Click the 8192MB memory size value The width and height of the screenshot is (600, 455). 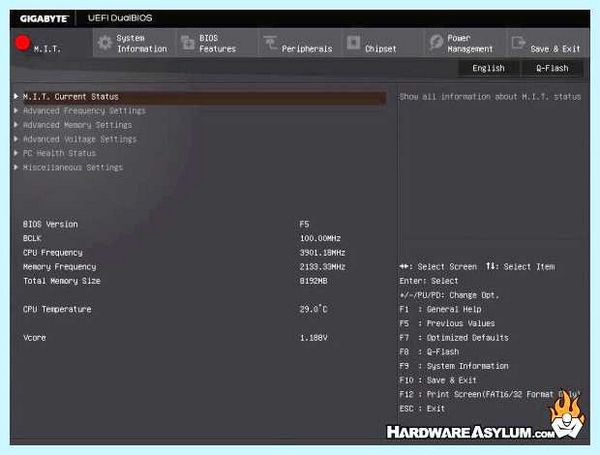pyautogui.click(x=313, y=281)
